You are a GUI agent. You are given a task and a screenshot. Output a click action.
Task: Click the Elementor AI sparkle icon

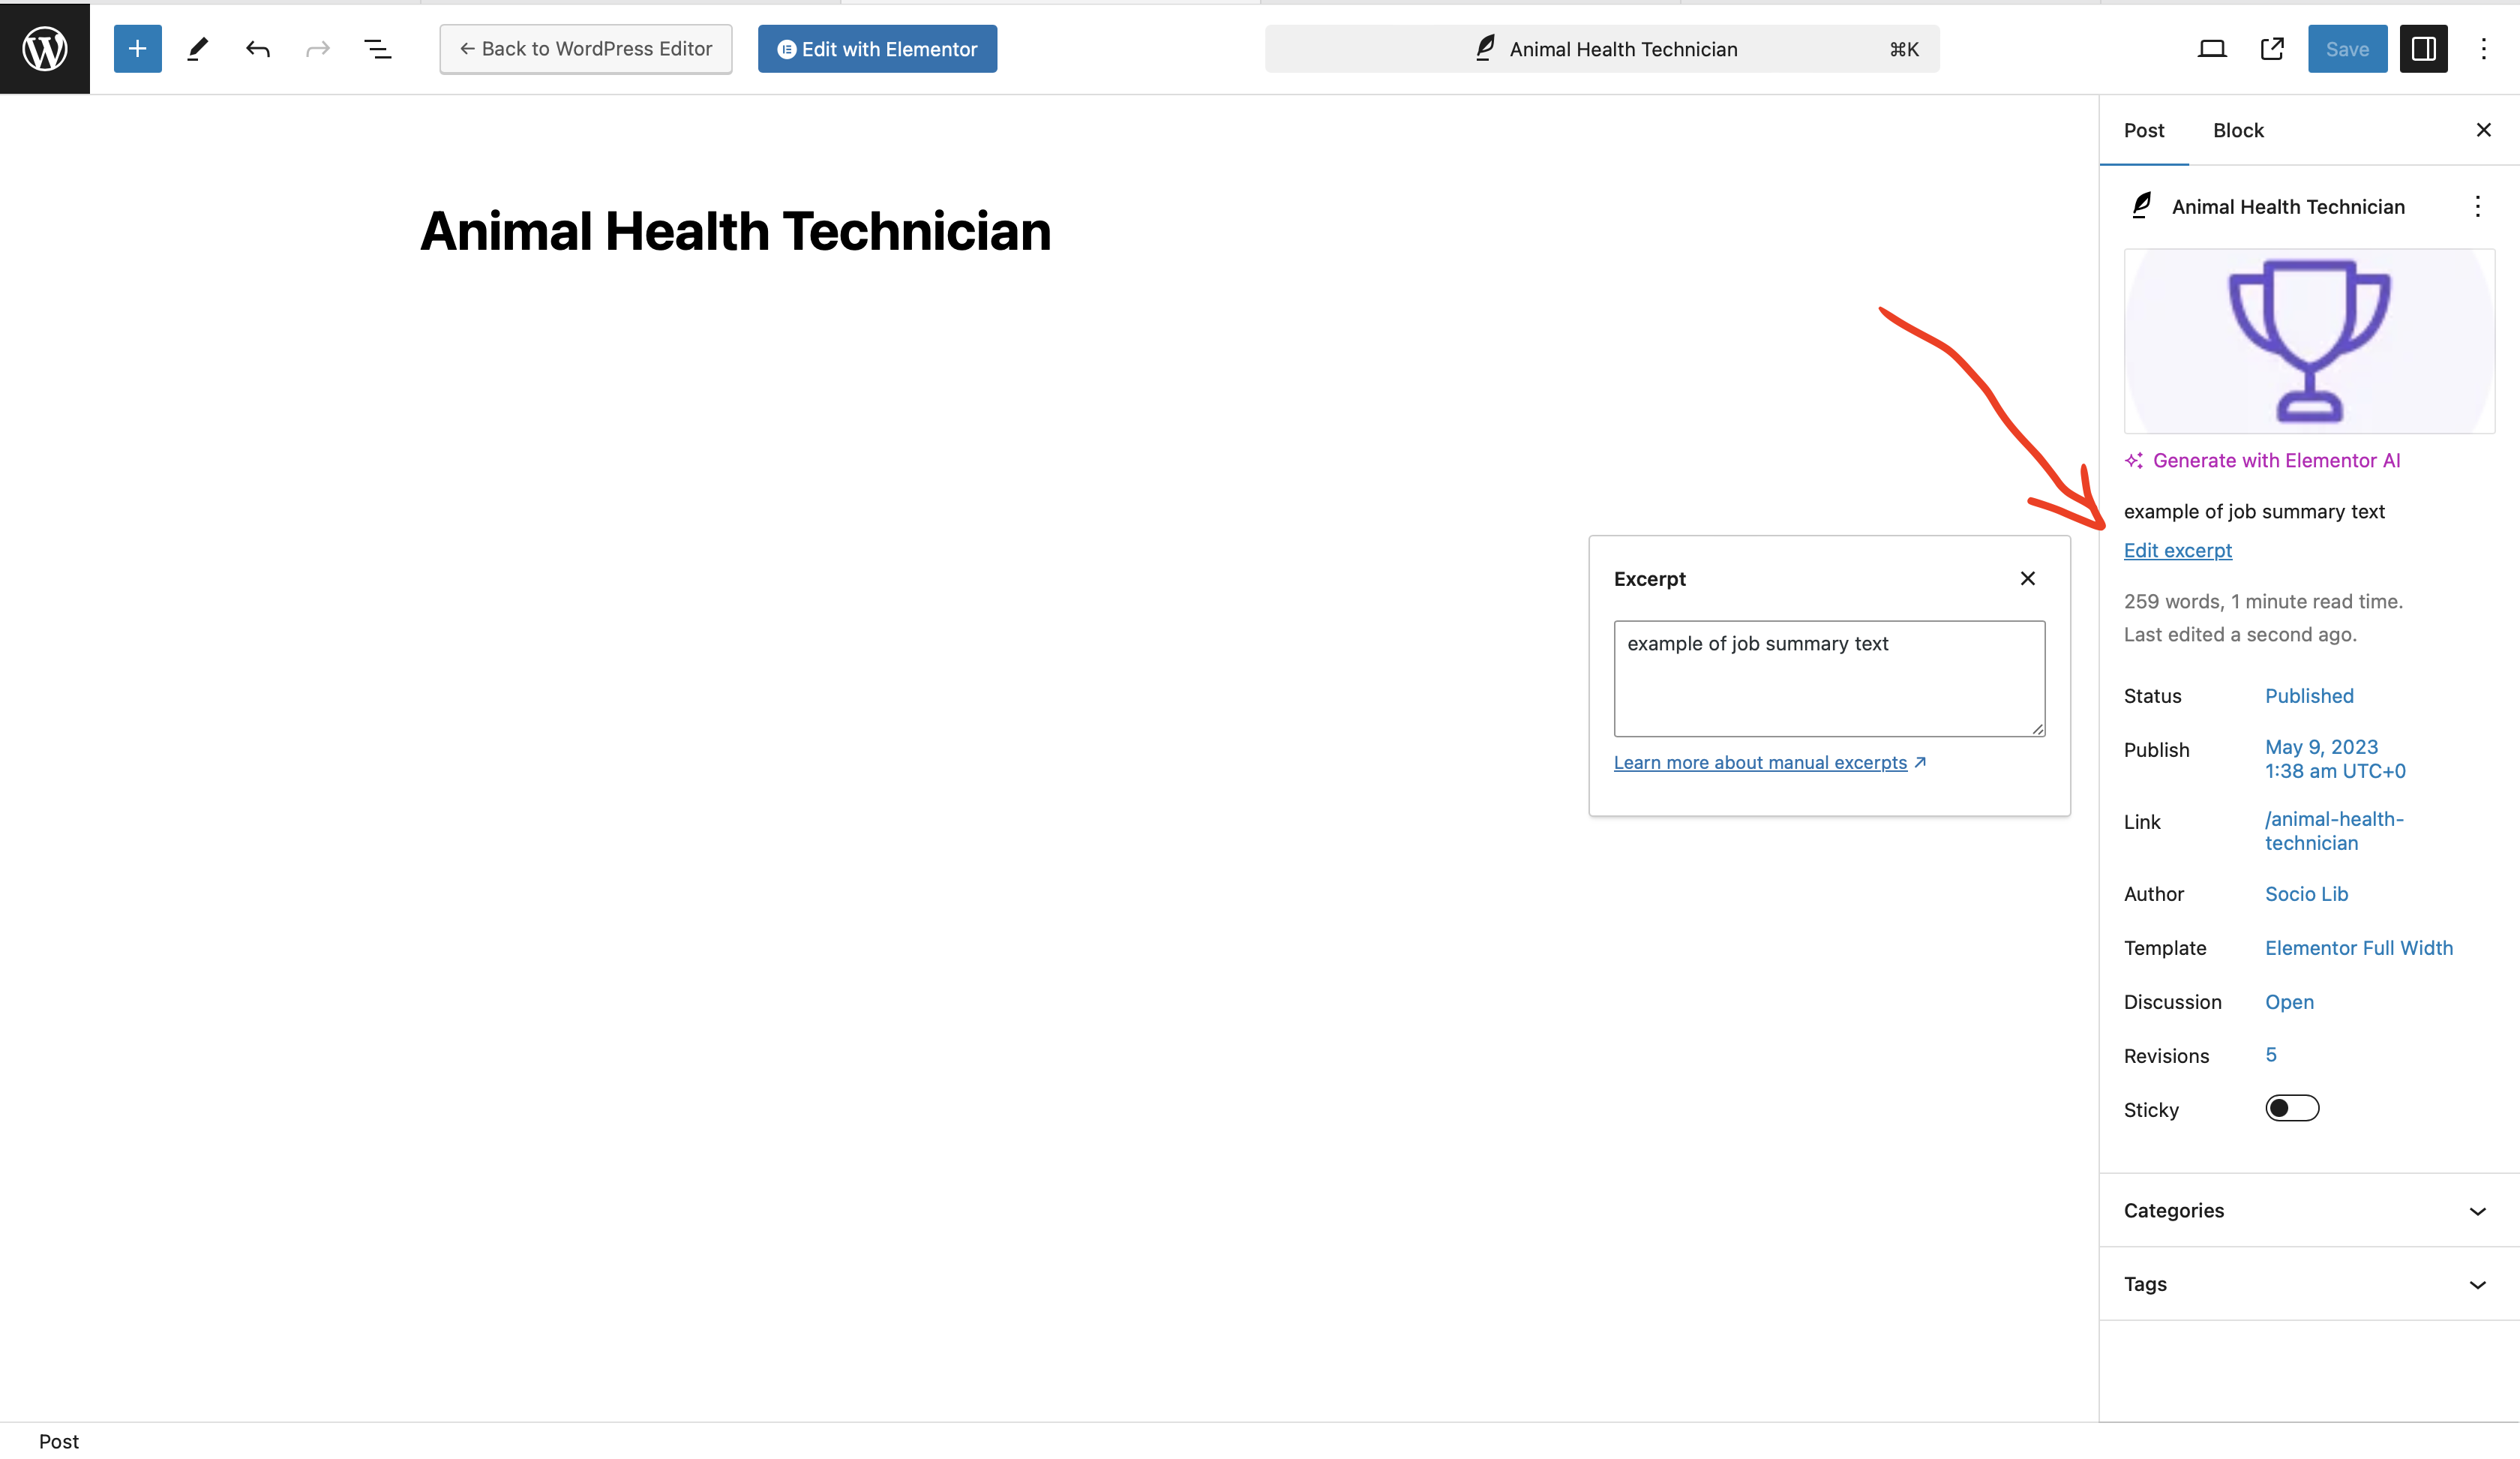click(x=2134, y=460)
